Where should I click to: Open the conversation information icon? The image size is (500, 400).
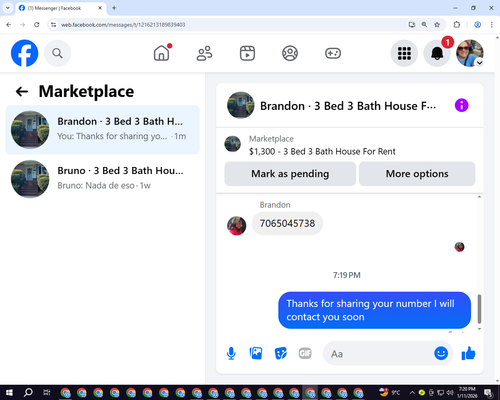[462, 105]
